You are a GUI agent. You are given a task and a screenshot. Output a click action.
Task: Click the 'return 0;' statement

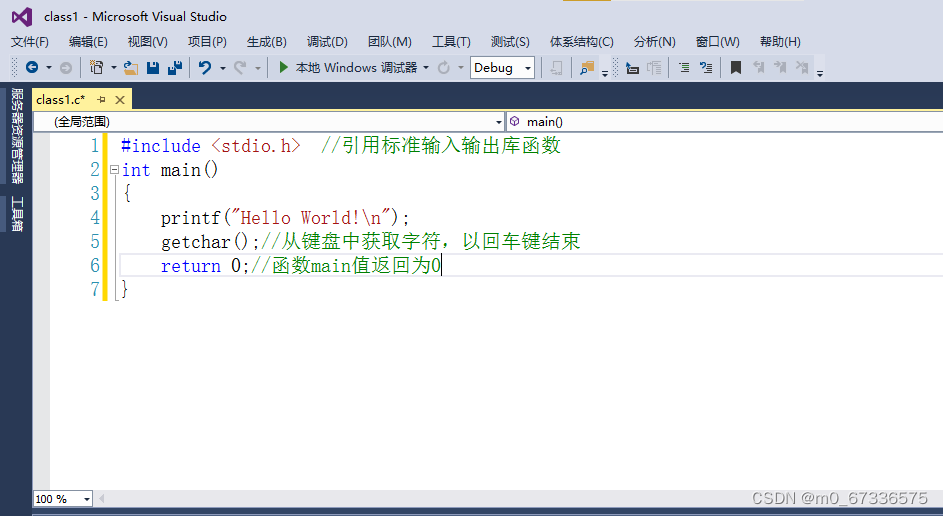coord(204,265)
